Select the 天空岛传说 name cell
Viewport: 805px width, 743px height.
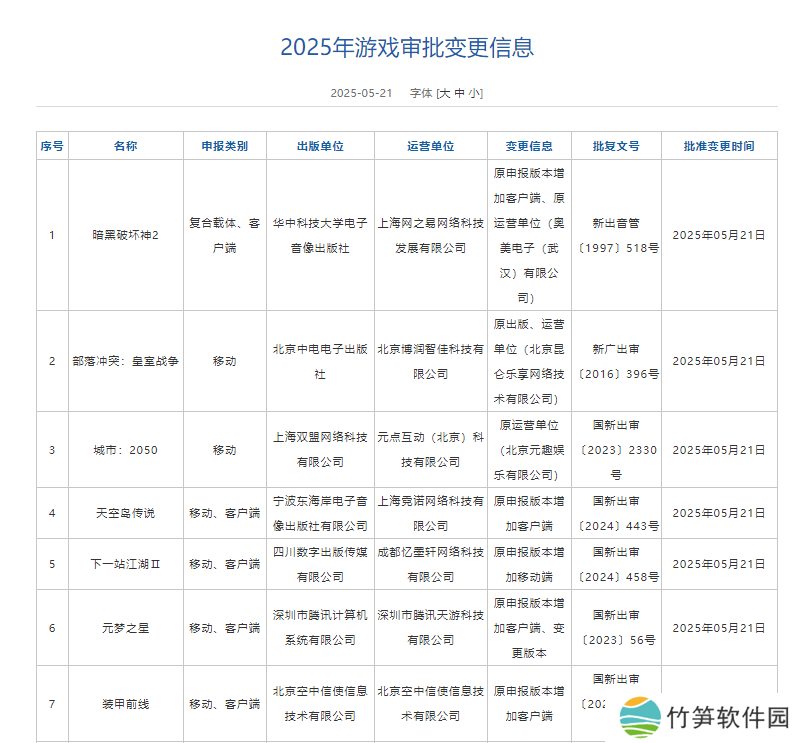tap(125, 513)
